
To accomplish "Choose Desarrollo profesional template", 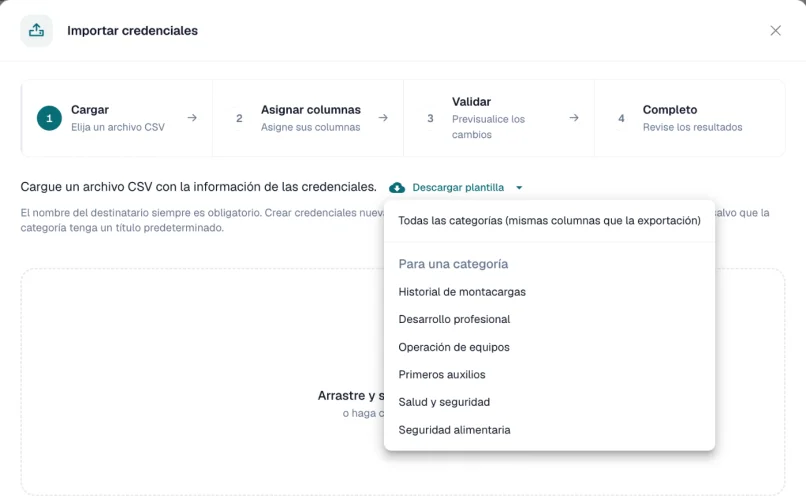I will [549, 319].
